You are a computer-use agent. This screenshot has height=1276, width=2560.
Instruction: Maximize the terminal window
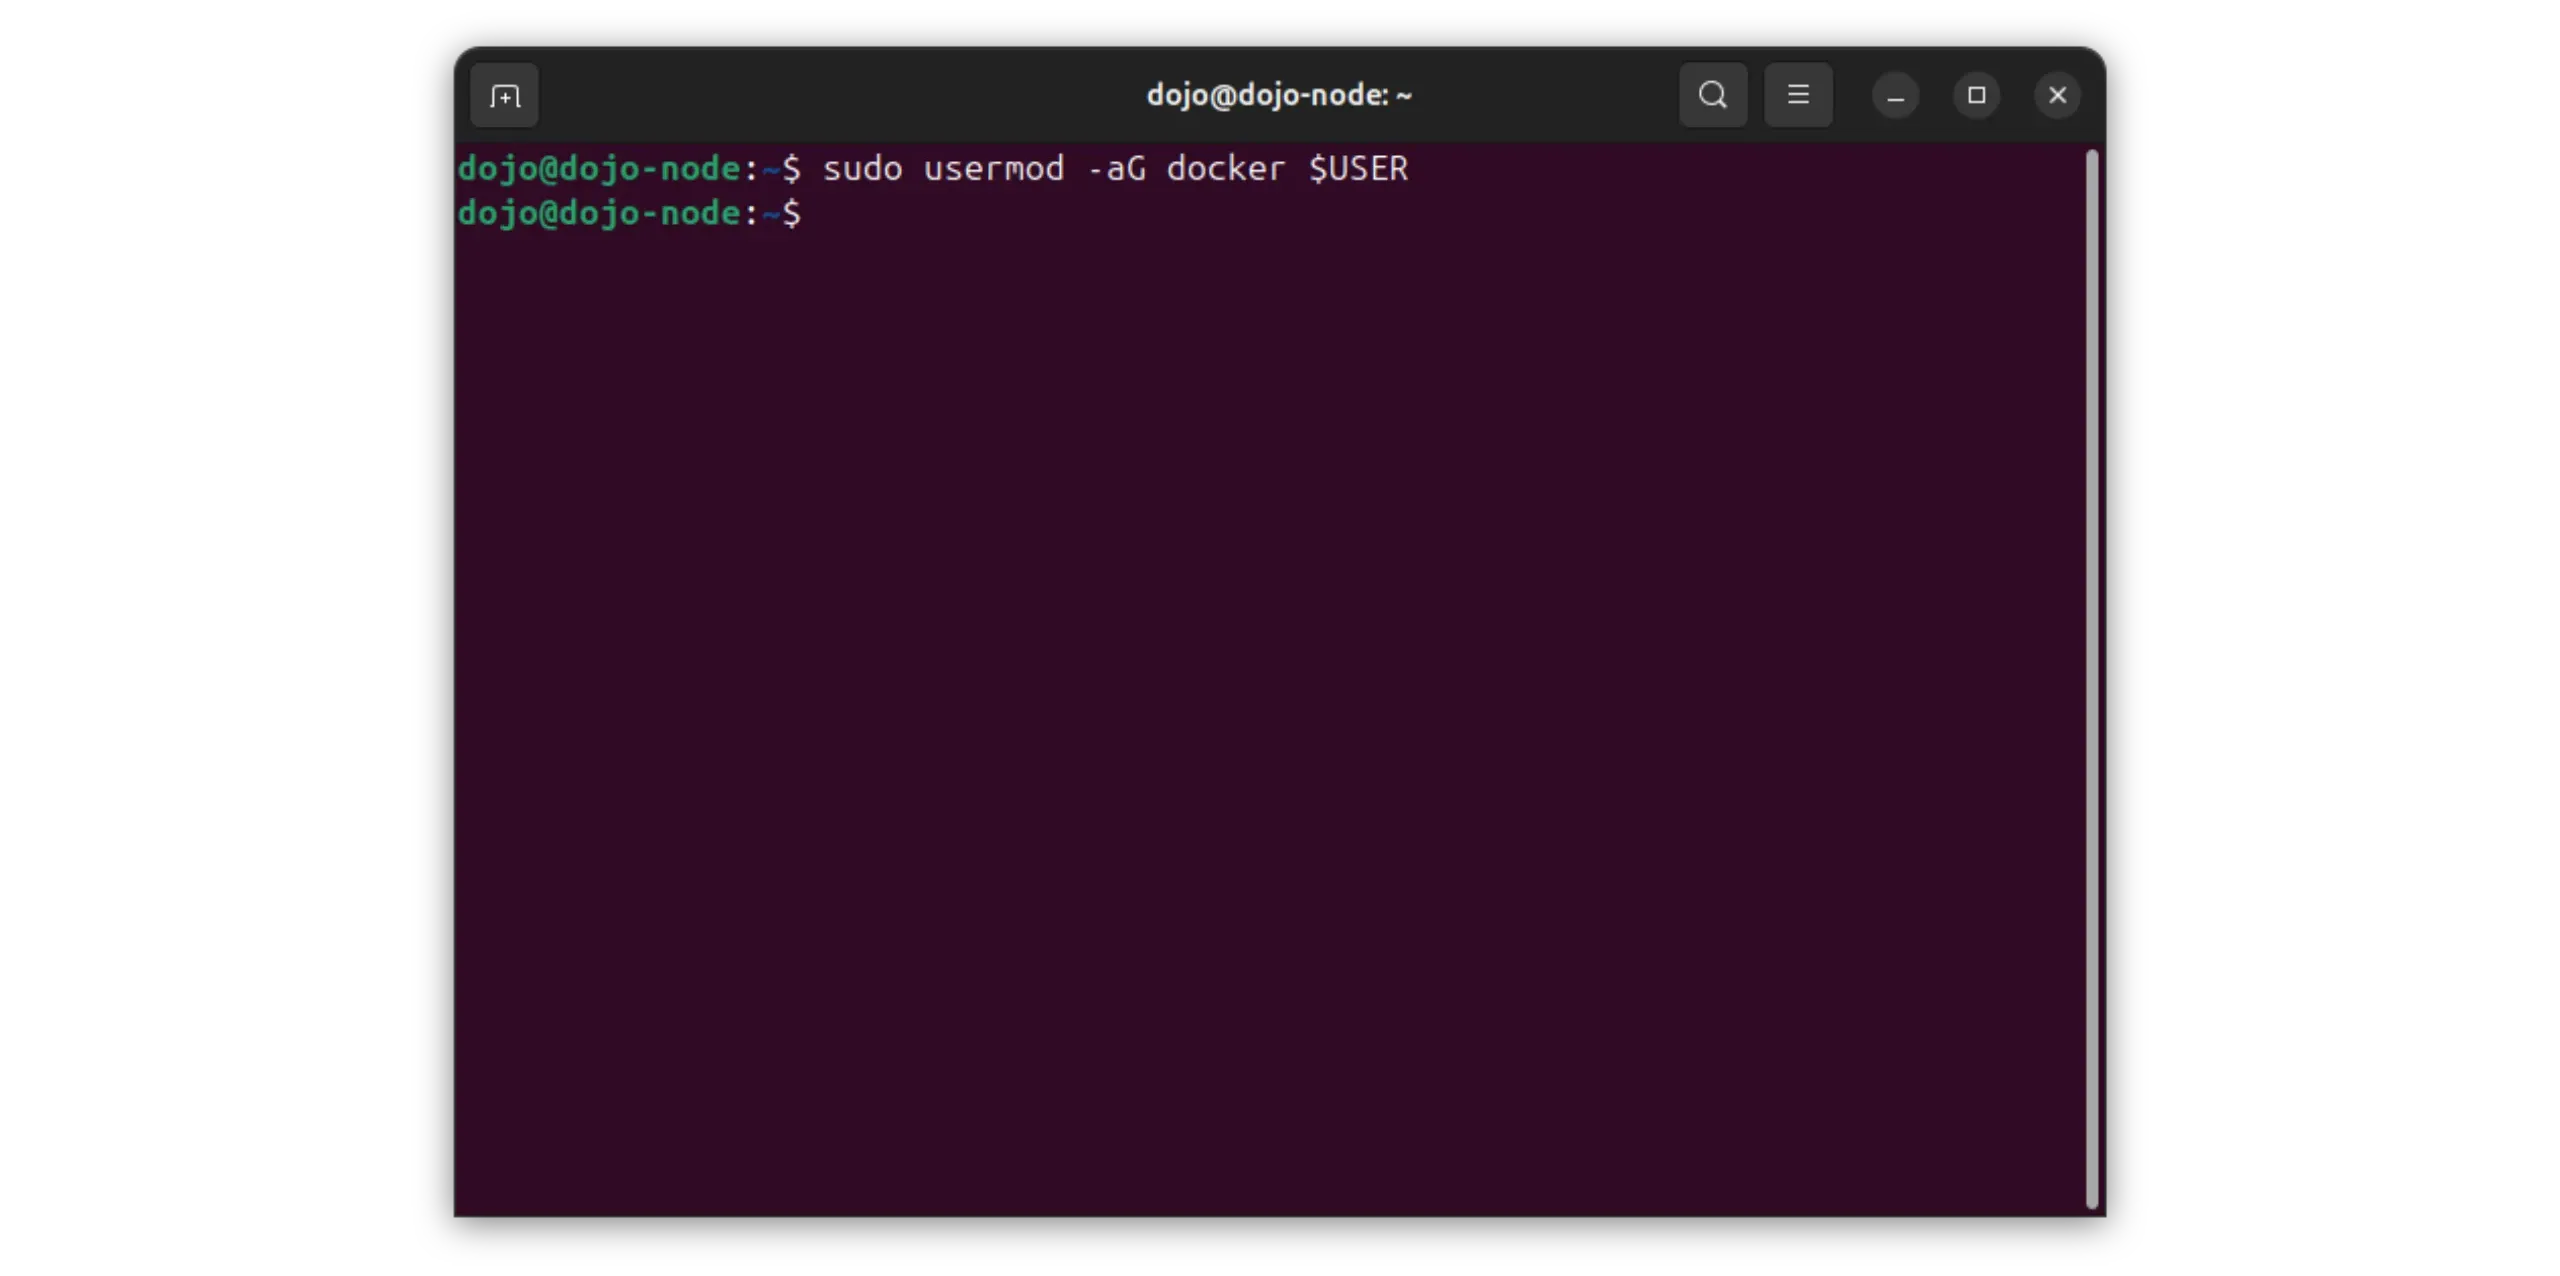click(1976, 95)
